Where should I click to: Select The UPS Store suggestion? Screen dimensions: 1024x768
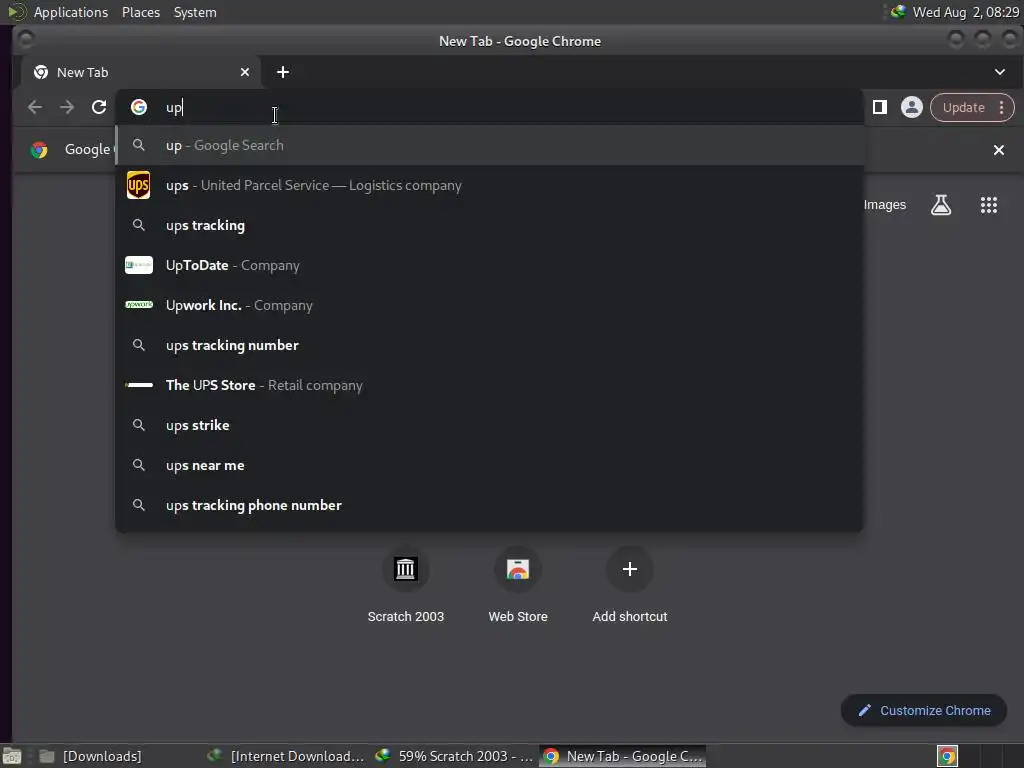pos(489,385)
